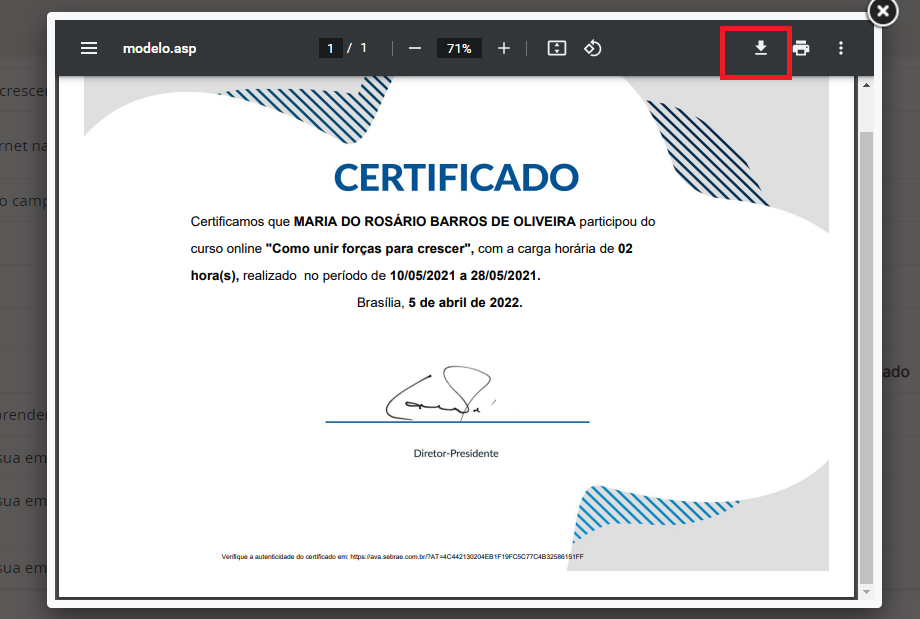920x619 pixels.
Task: Click the course name "Como unir forças para crescer"
Action: (x=369, y=248)
